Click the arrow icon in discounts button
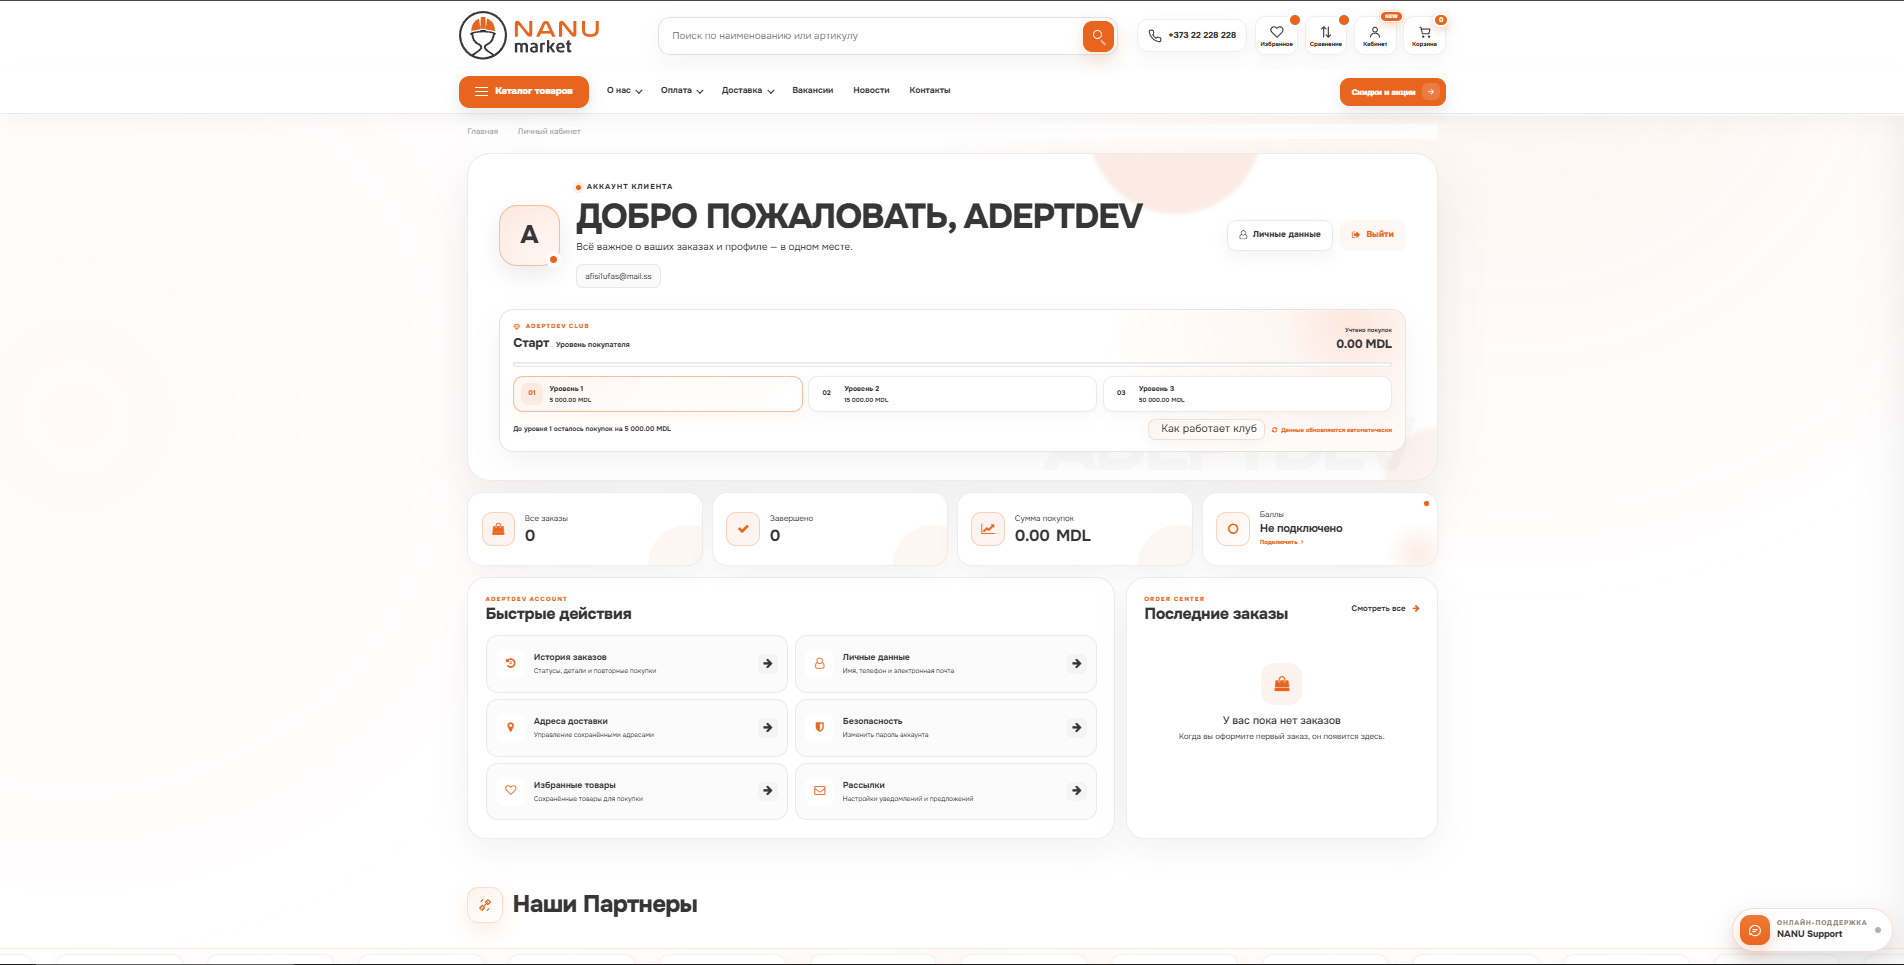Image resolution: width=1904 pixels, height=965 pixels. tap(1430, 92)
